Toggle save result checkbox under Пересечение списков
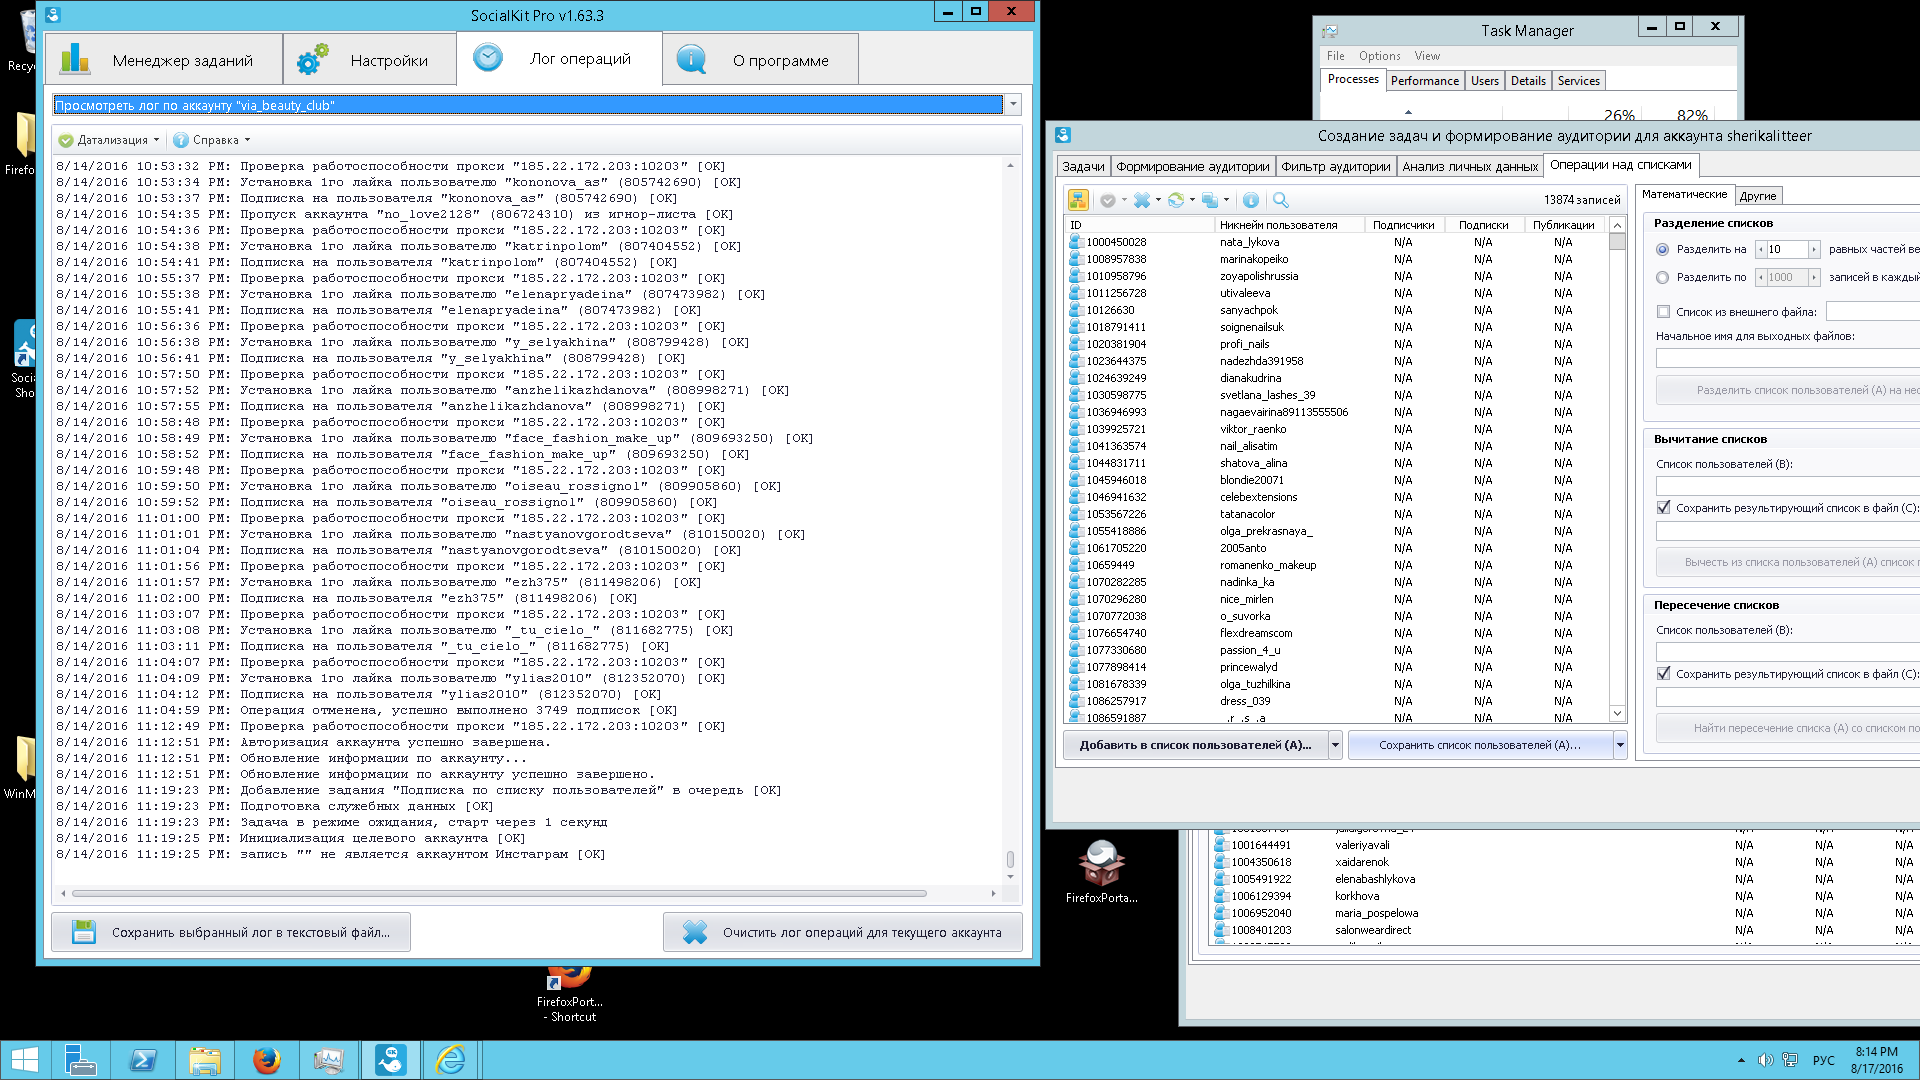This screenshot has width=1920, height=1080. pos(1664,674)
